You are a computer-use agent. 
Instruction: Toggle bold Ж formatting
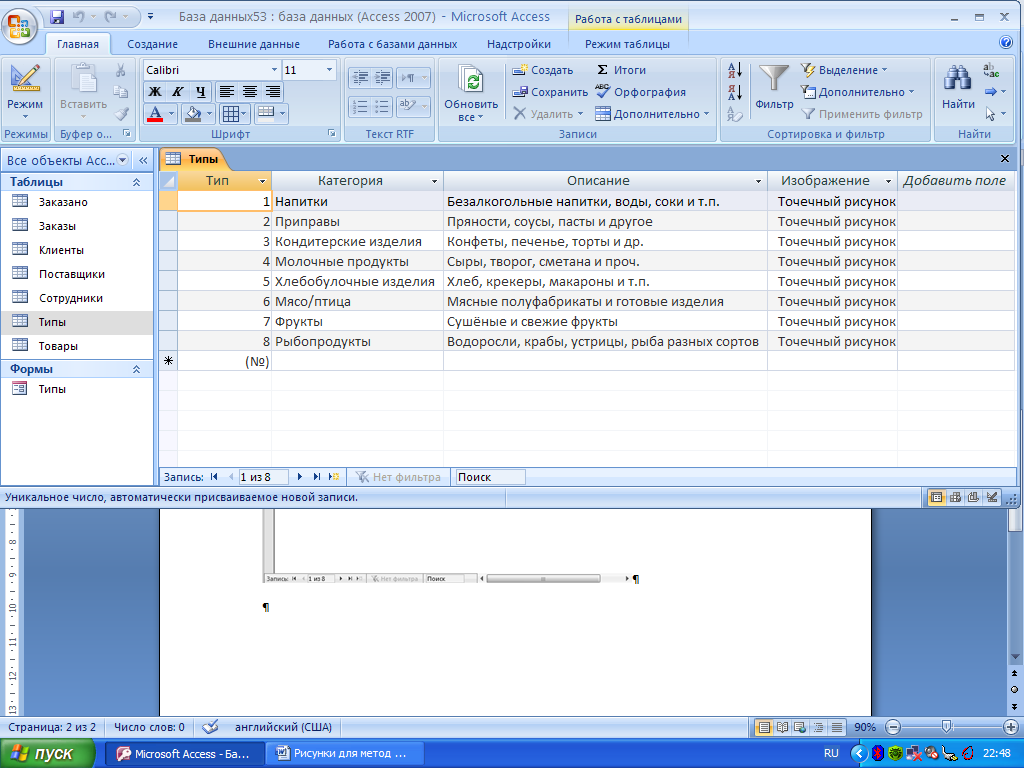(x=155, y=91)
